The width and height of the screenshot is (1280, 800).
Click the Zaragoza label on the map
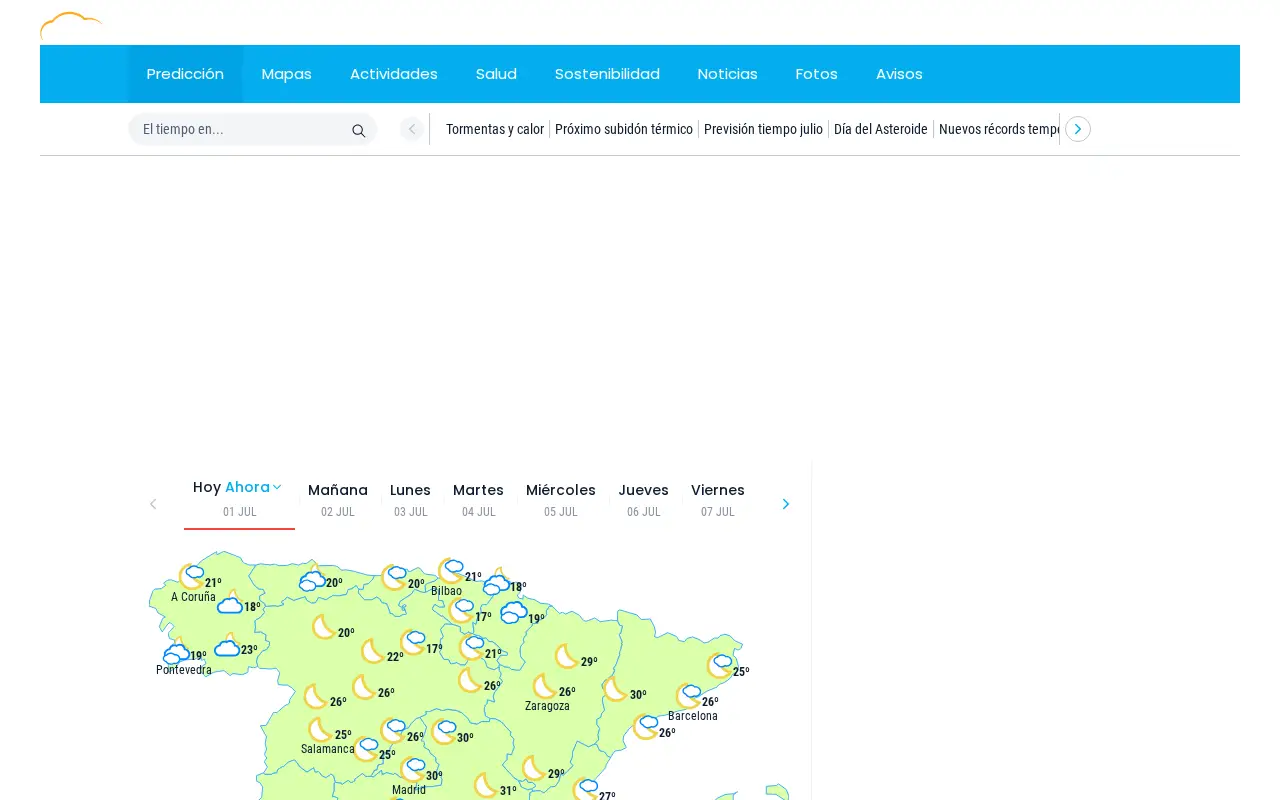(x=547, y=706)
